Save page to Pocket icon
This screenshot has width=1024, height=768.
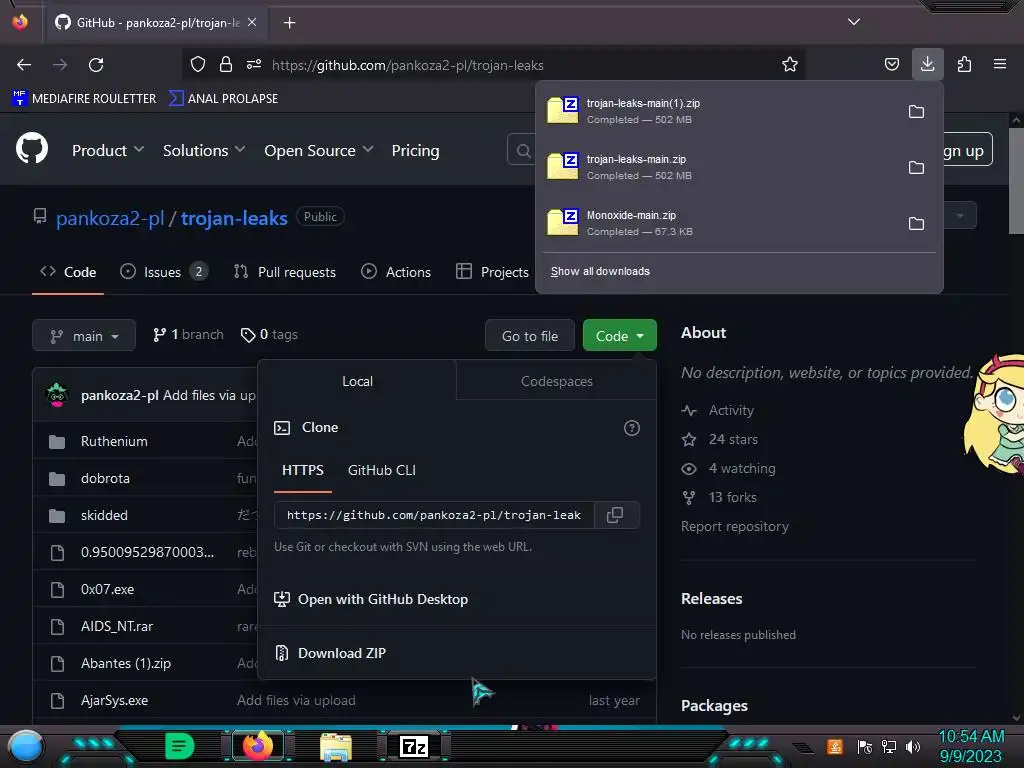click(x=891, y=64)
